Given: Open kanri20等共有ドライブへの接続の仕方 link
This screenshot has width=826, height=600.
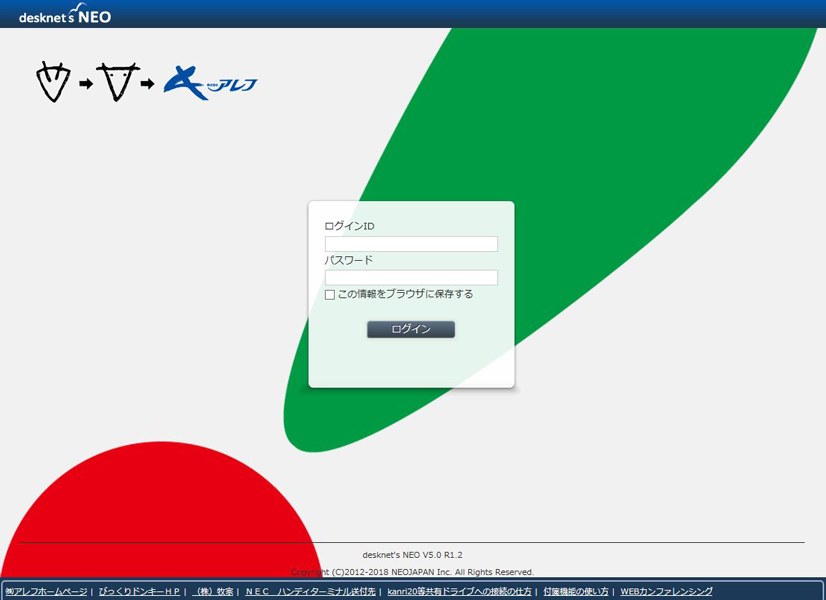Looking at the screenshot, I should click(x=459, y=592).
